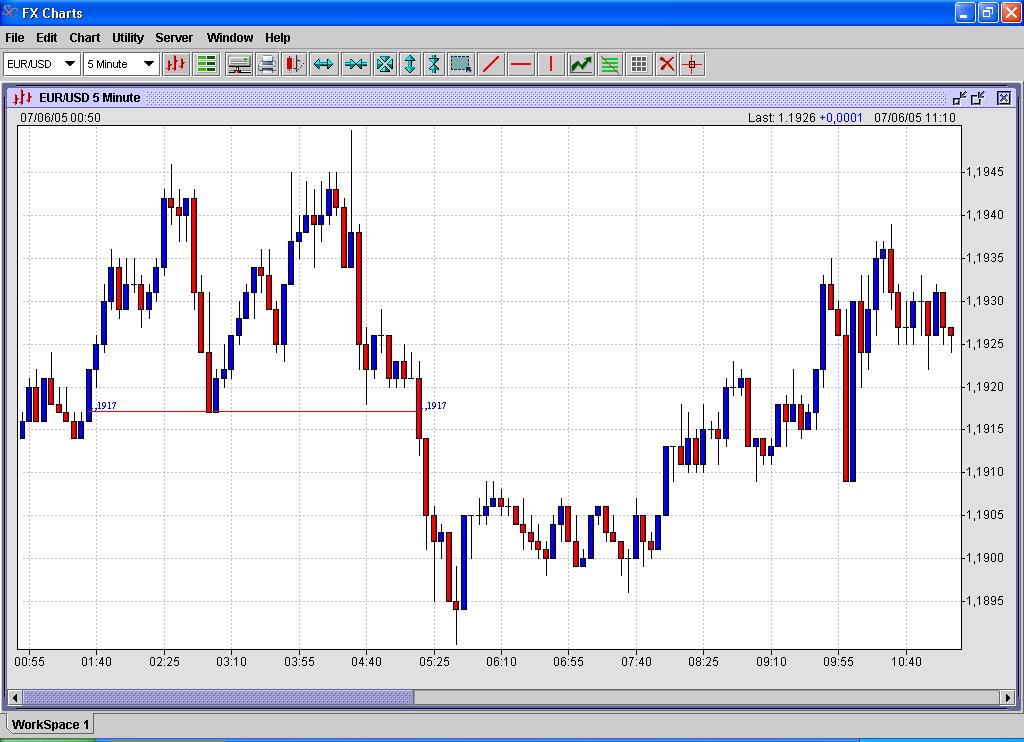The height and width of the screenshot is (742, 1024).
Task: Open the Edit menu
Action: [x=46, y=38]
